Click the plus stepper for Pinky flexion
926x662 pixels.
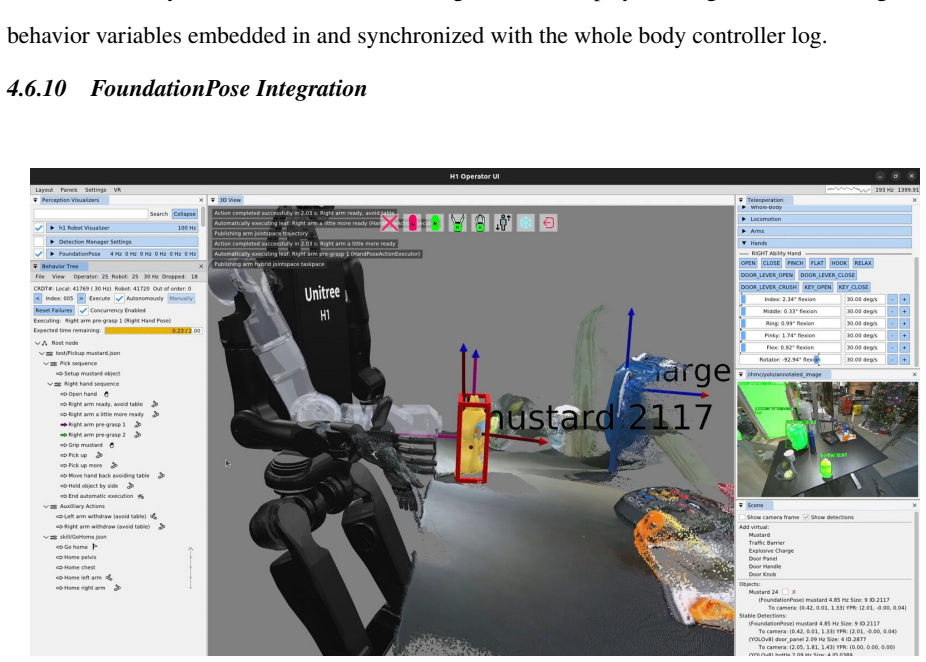904,335
